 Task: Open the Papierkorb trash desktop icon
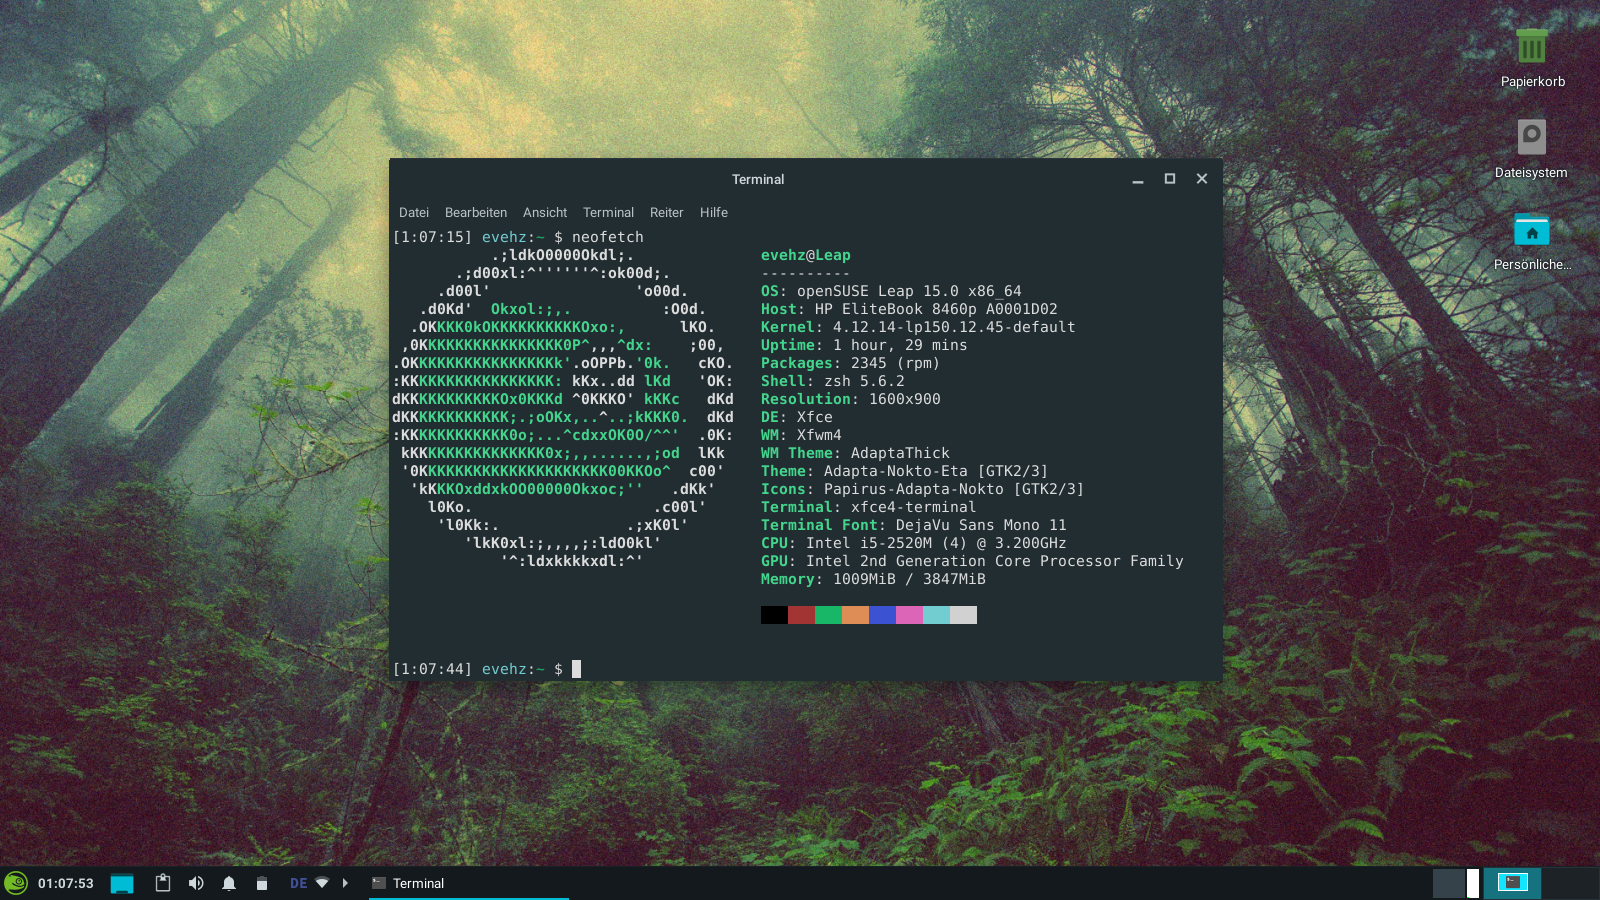[1532, 58]
